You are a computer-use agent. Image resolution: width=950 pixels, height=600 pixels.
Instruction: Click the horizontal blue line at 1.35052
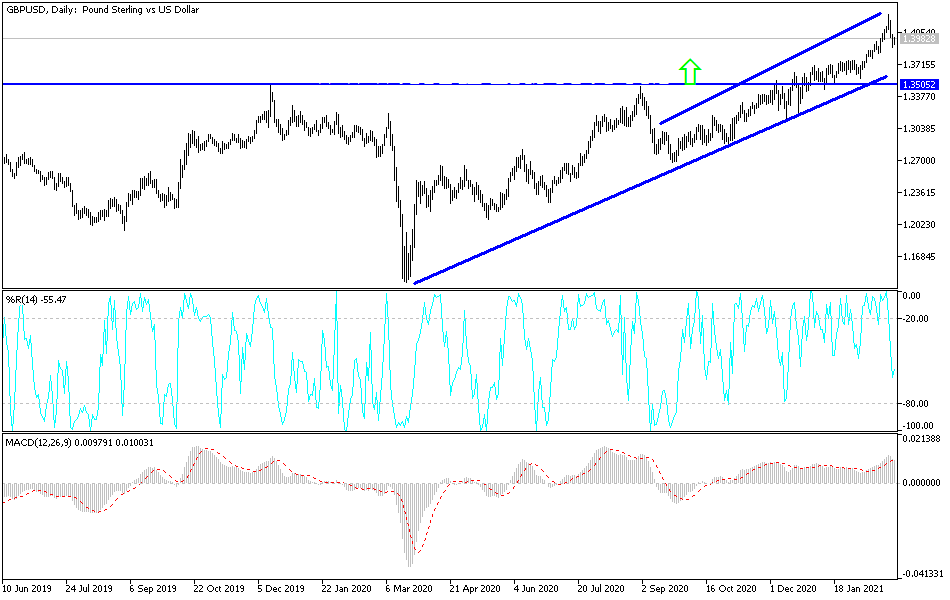pyautogui.click(x=300, y=84)
